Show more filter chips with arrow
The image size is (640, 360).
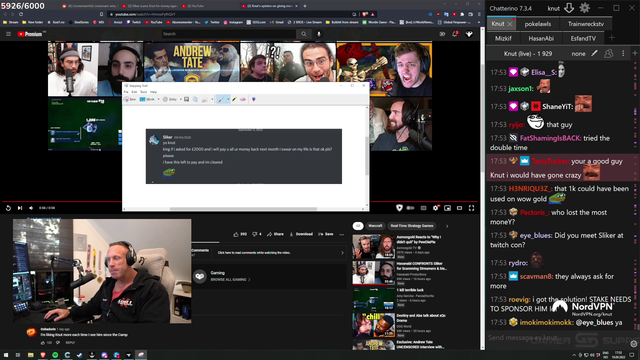pyautogui.click(x=447, y=226)
